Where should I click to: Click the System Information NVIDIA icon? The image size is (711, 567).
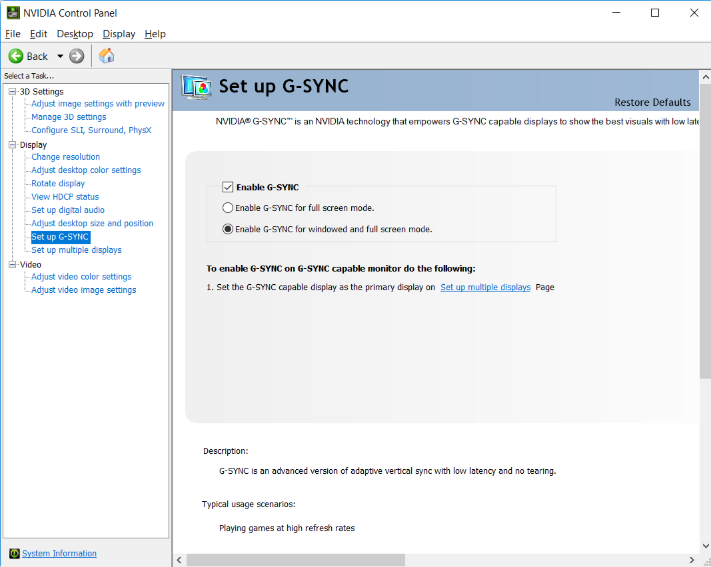coord(15,553)
